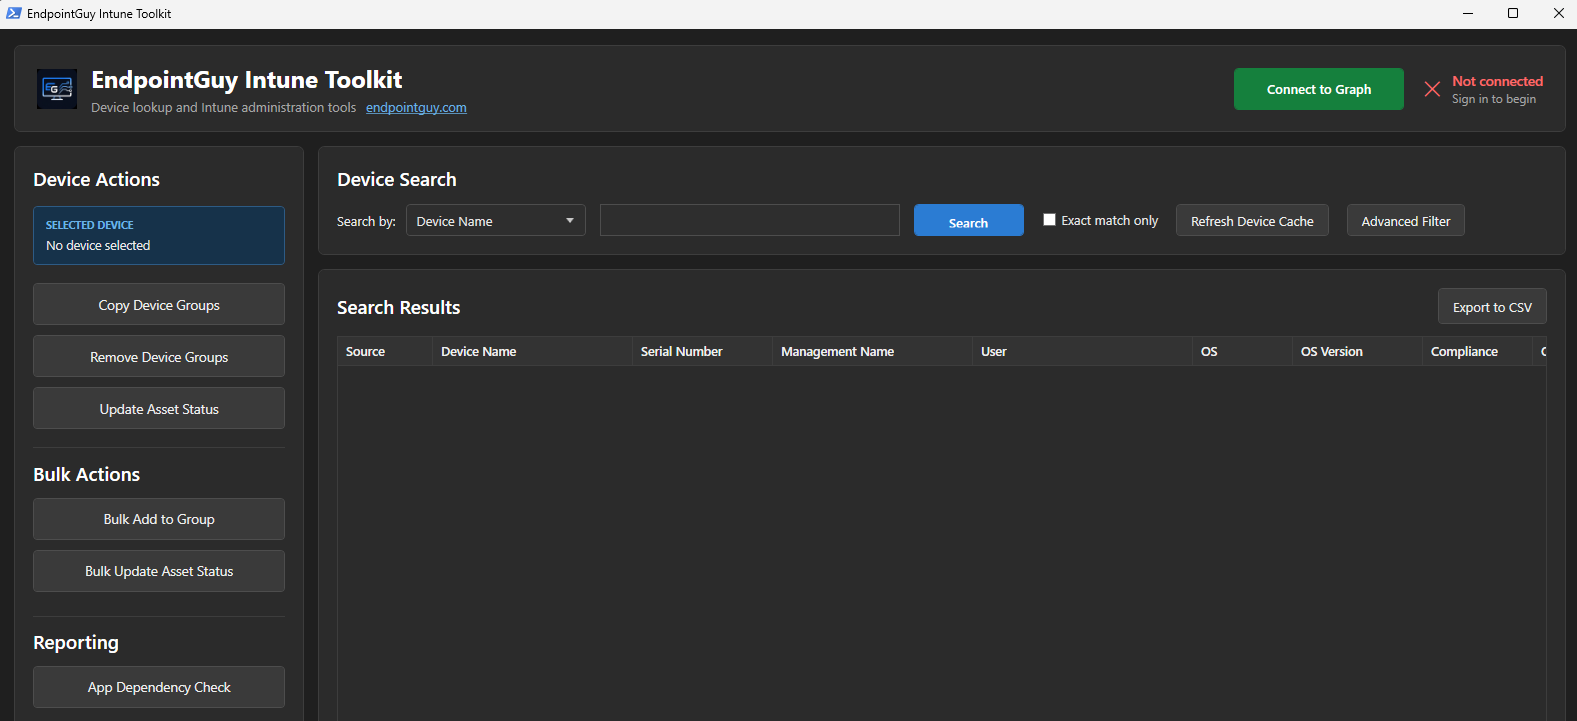Click the 'Reporting' section heading
The width and height of the screenshot is (1577, 721).
point(75,643)
